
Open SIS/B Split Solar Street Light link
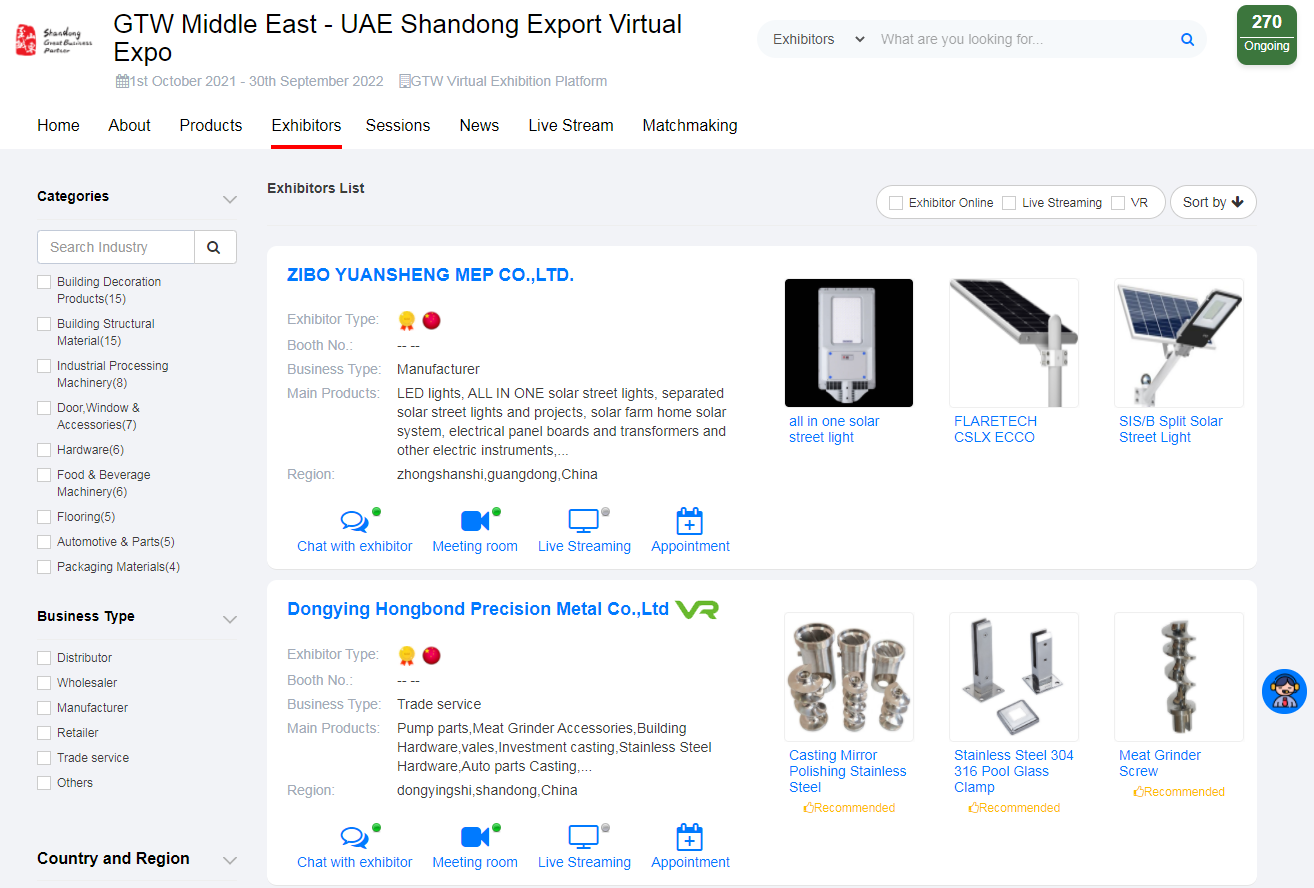coord(1171,429)
